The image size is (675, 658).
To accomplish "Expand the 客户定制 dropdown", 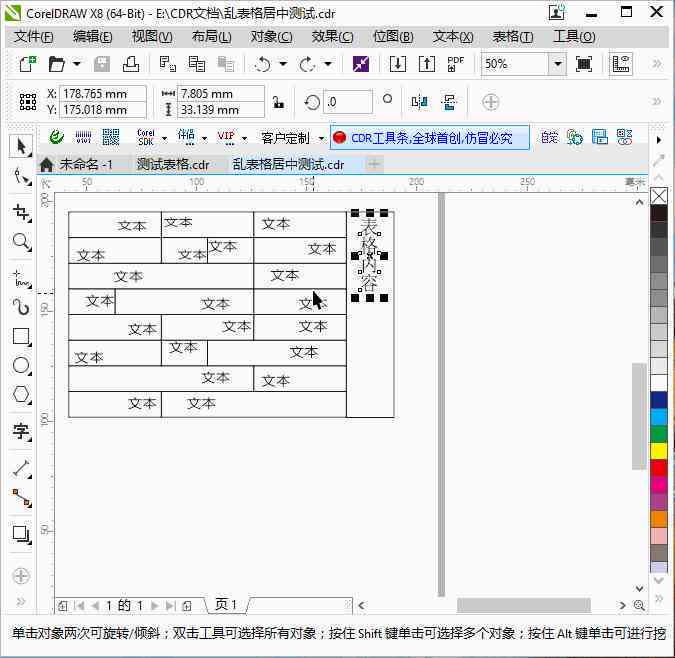I will pyautogui.click(x=321, y=139).
